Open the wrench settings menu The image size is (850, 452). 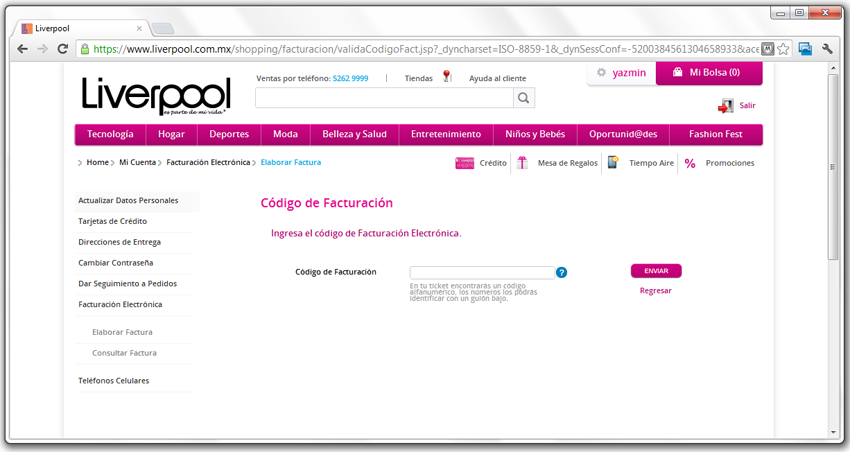pyautogui.click(x=827, y=49)
